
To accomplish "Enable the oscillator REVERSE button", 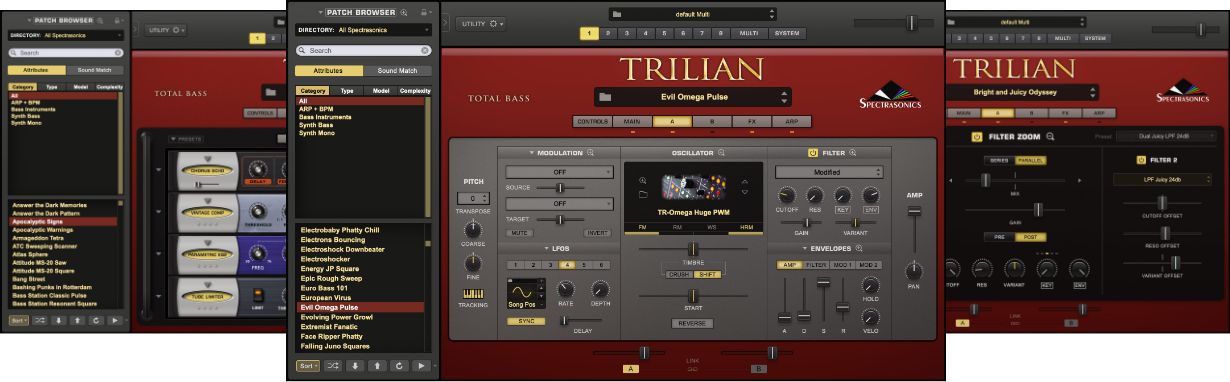I will click(x=692, y=323).
